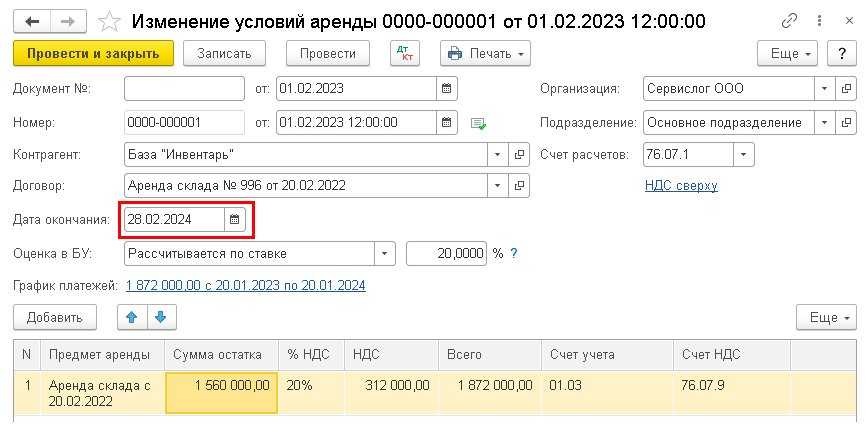The height and width of the screenshot is (434, 866).
Task: Expand Оценка в БУ dropdown
Action: [384, 253]
